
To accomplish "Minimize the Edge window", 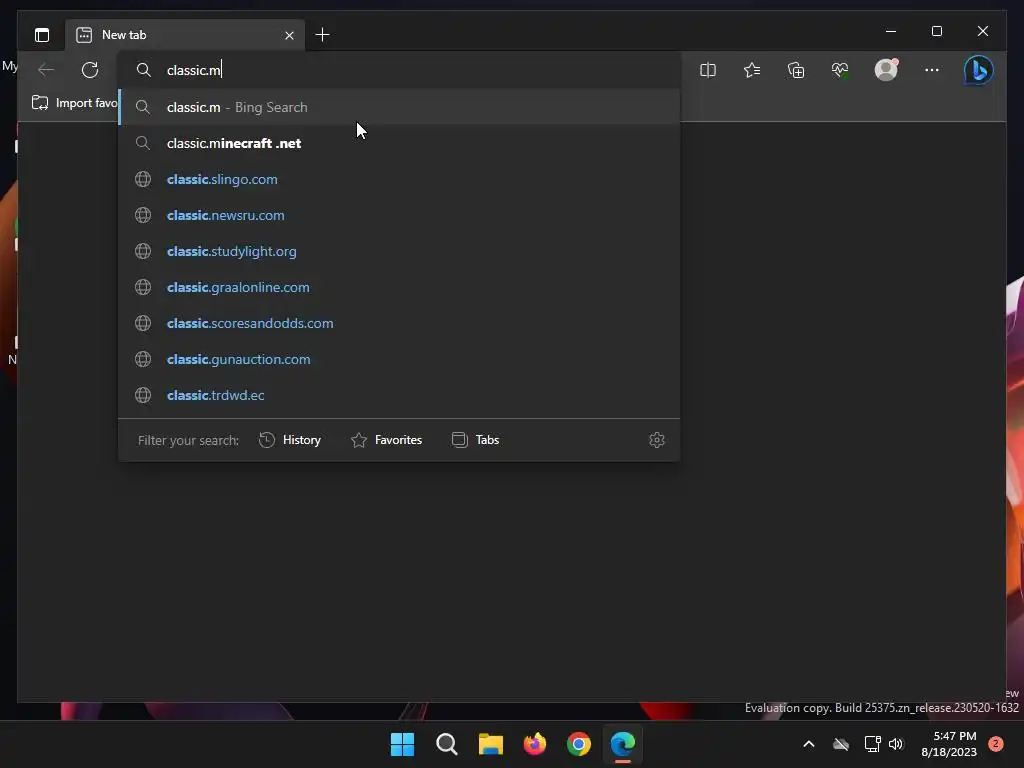I will pyautogui.click(x=891, y=31).
